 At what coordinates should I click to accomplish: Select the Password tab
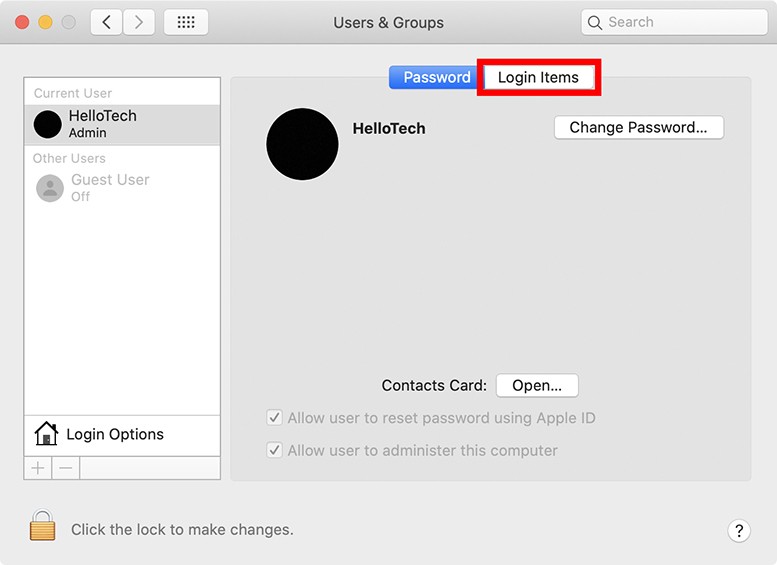436,77
